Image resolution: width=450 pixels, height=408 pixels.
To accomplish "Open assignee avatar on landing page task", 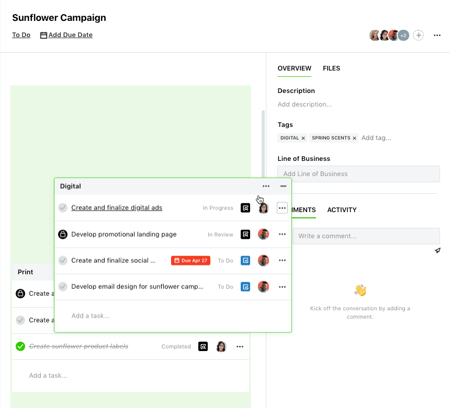I will click(263, 234).
